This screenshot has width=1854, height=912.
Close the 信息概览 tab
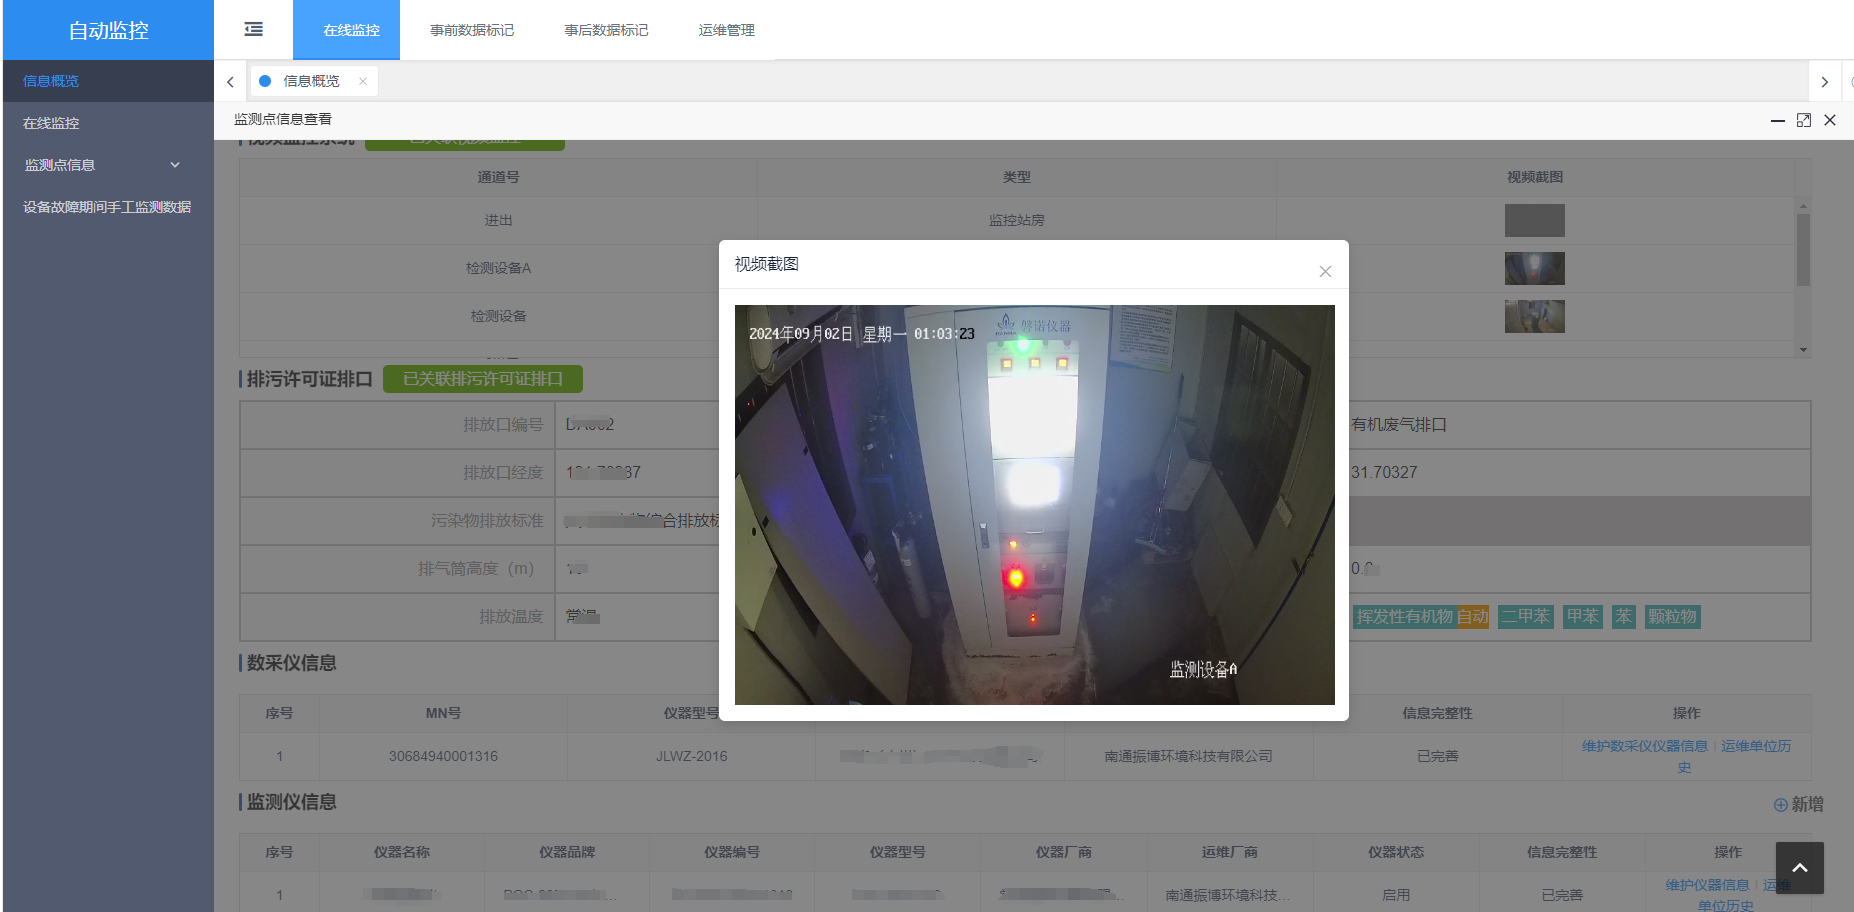click(363, 82)
